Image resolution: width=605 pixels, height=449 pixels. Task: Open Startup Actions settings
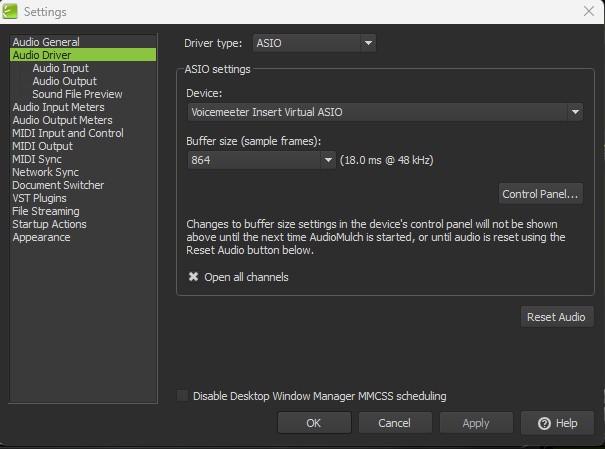[49, 224]
